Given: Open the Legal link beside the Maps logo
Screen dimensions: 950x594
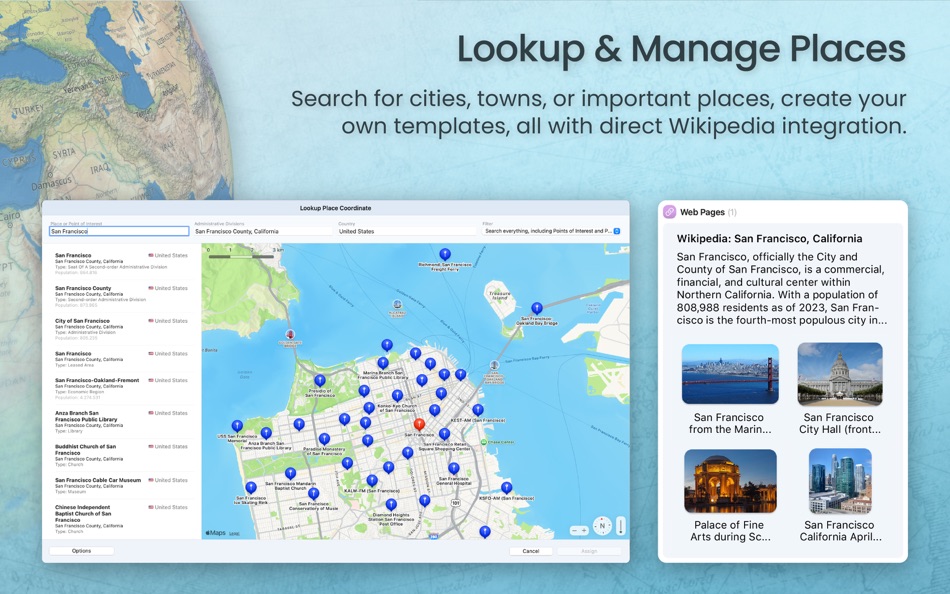Looking at the screenshot, I should point(233,532).
